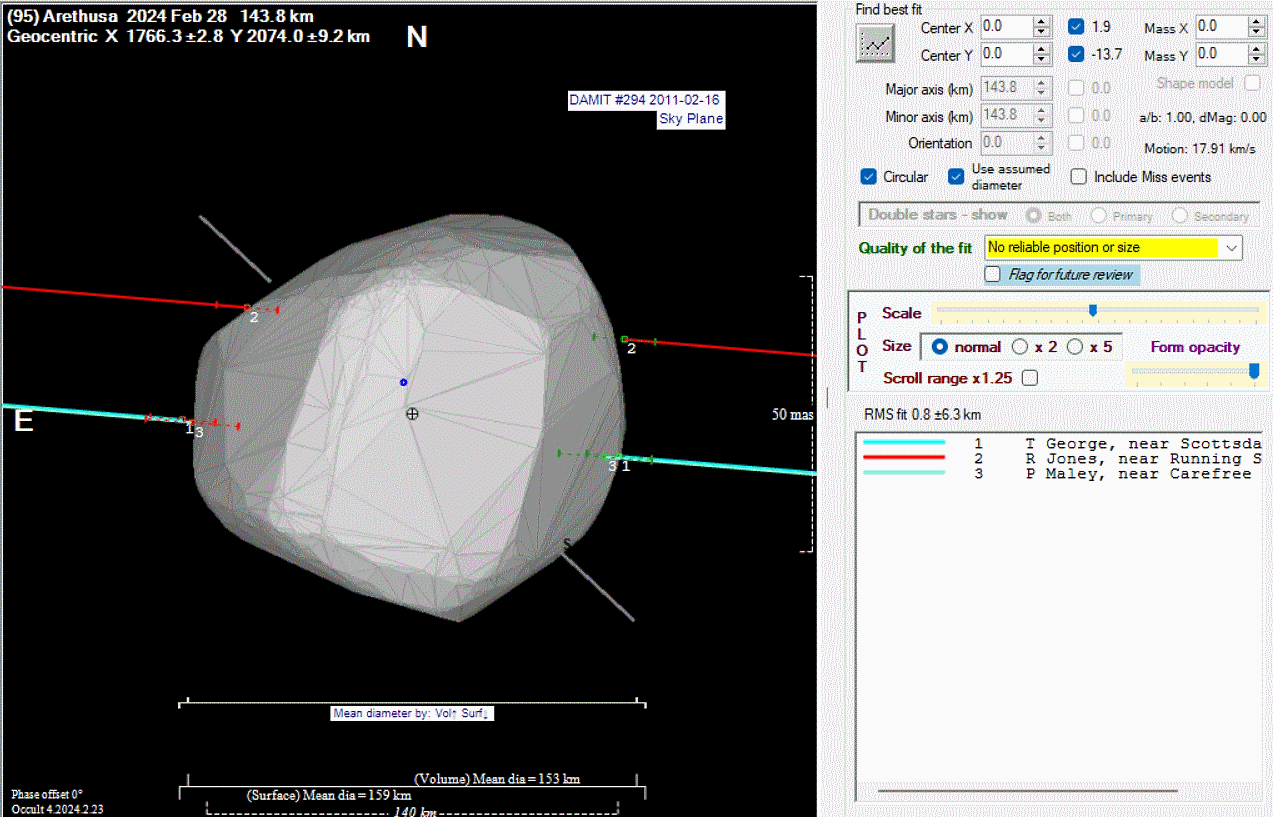Image resolution: width=1273 pixels, height=817 pixels.
Task: Select plot size x 2
Action: [1020, 347]
